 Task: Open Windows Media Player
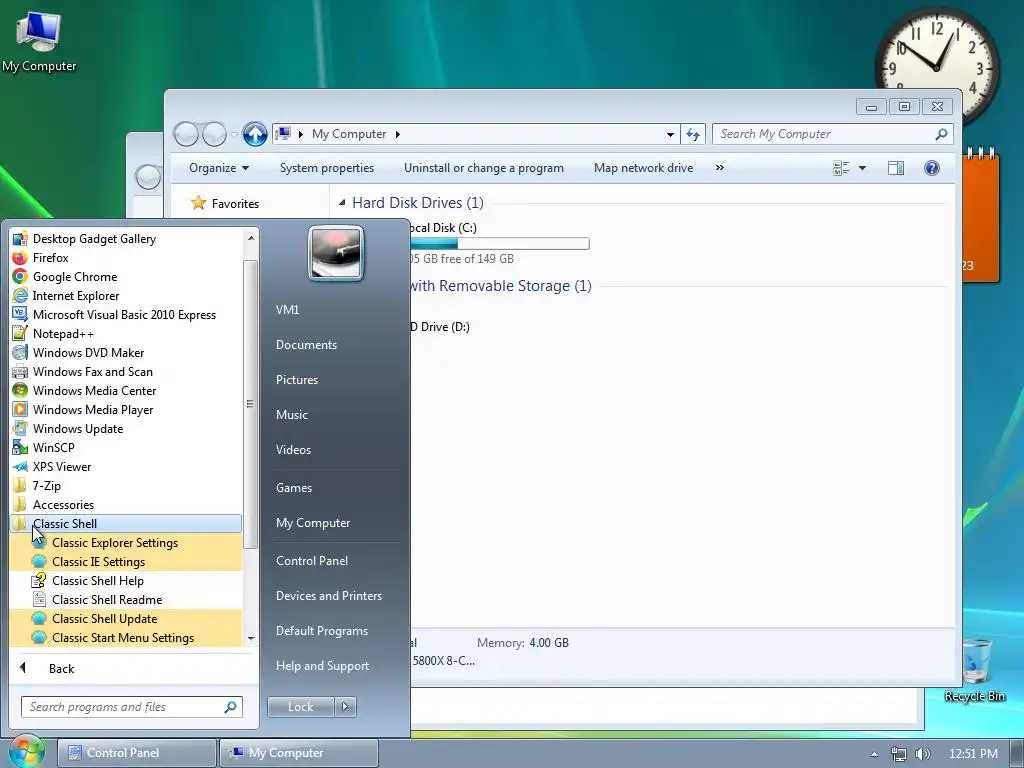125,409
